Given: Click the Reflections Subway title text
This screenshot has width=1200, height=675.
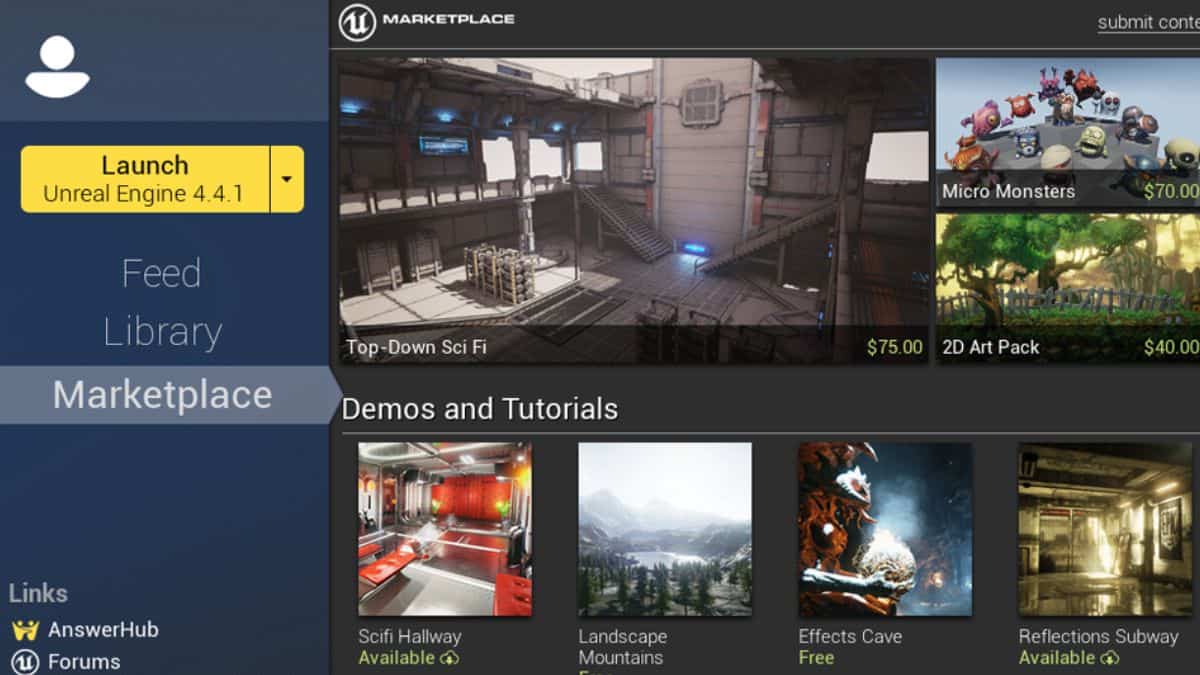Looking at the screenshot, I should 1098,636.
